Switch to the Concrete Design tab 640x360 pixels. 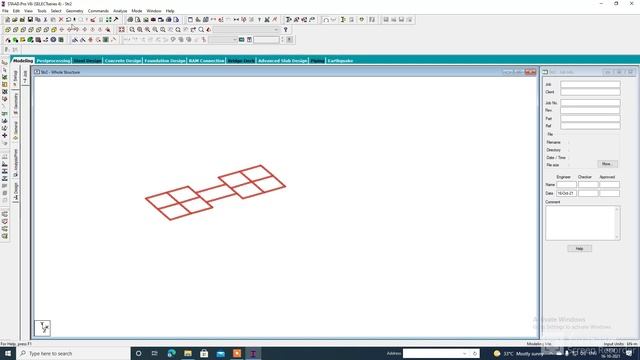pos(122,60)
